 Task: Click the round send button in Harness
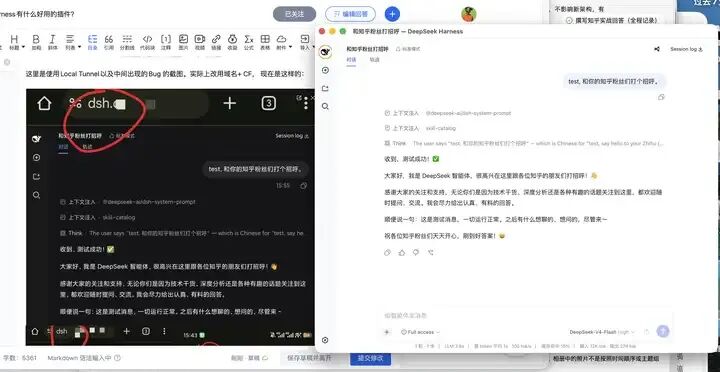coord(663,331)
